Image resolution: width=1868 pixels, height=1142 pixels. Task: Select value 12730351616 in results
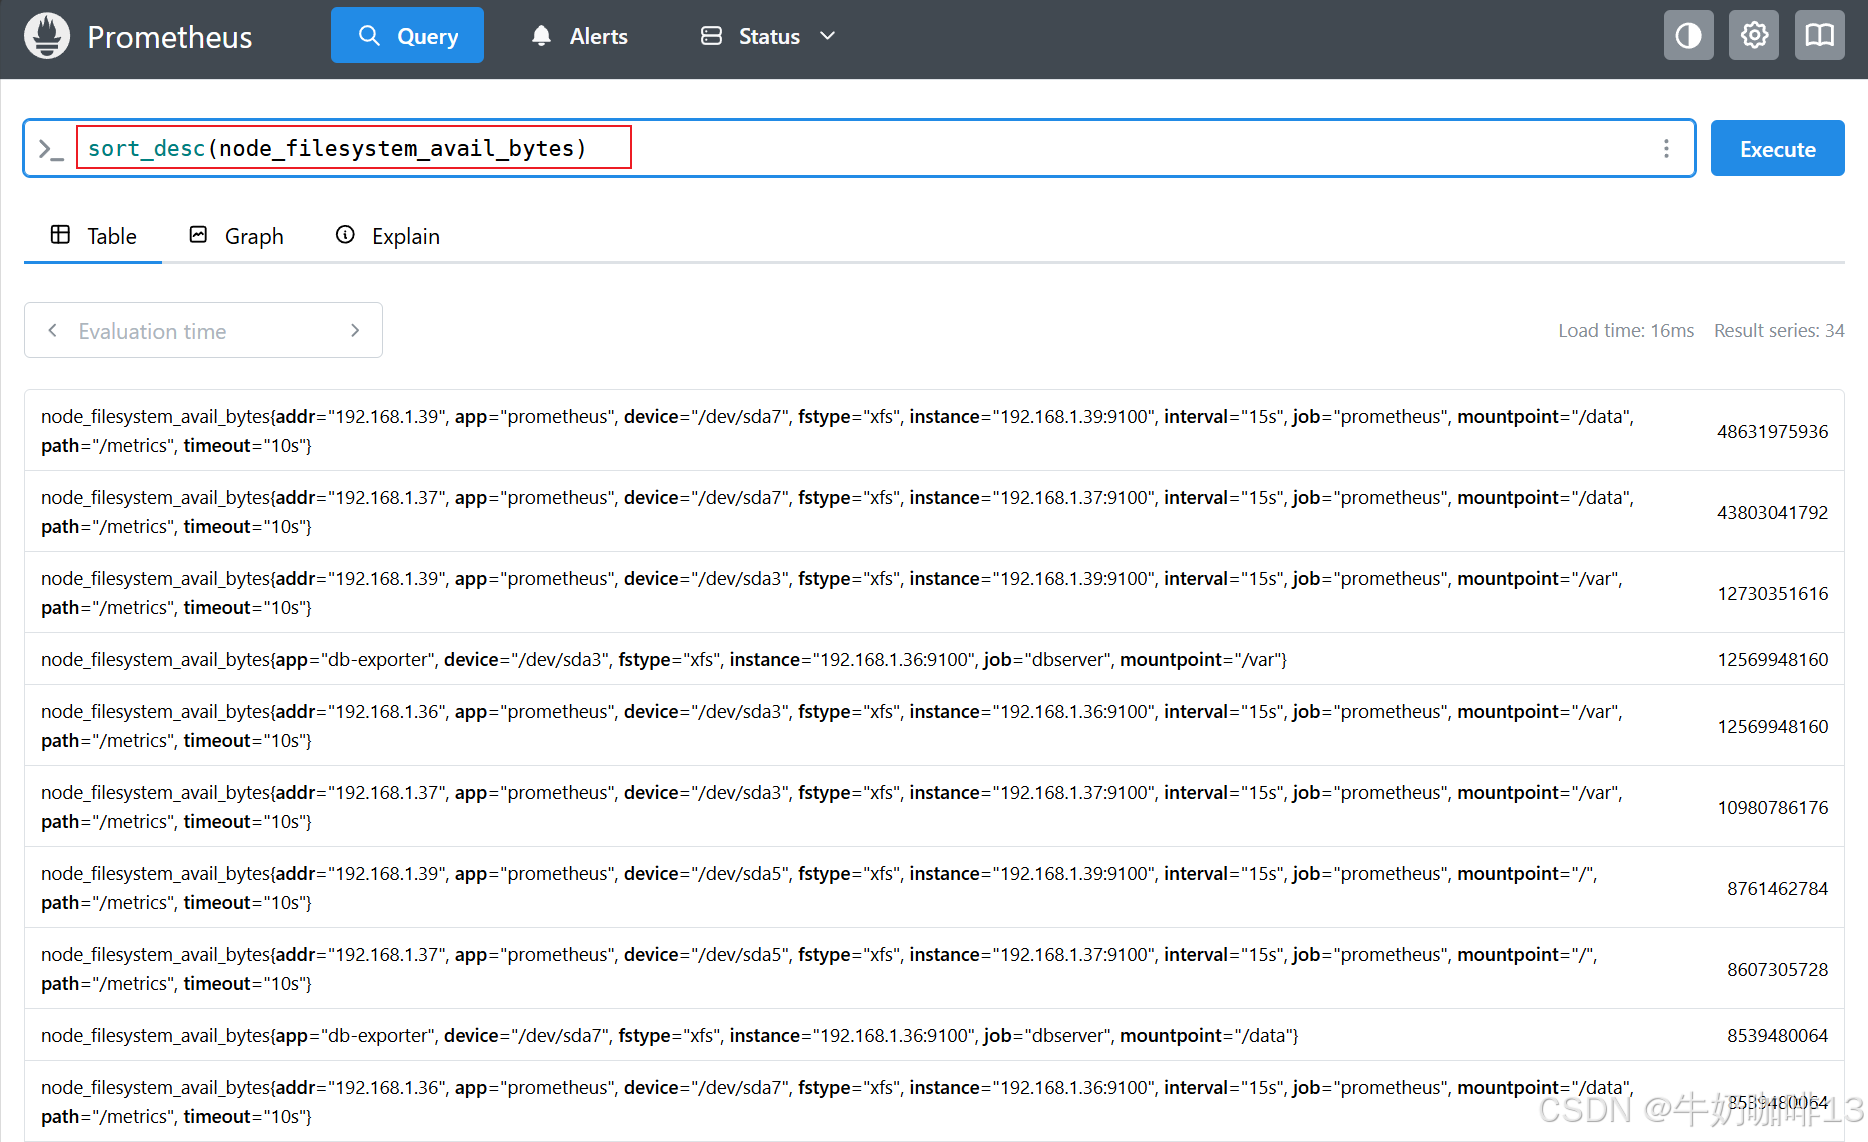[1772, 593]
